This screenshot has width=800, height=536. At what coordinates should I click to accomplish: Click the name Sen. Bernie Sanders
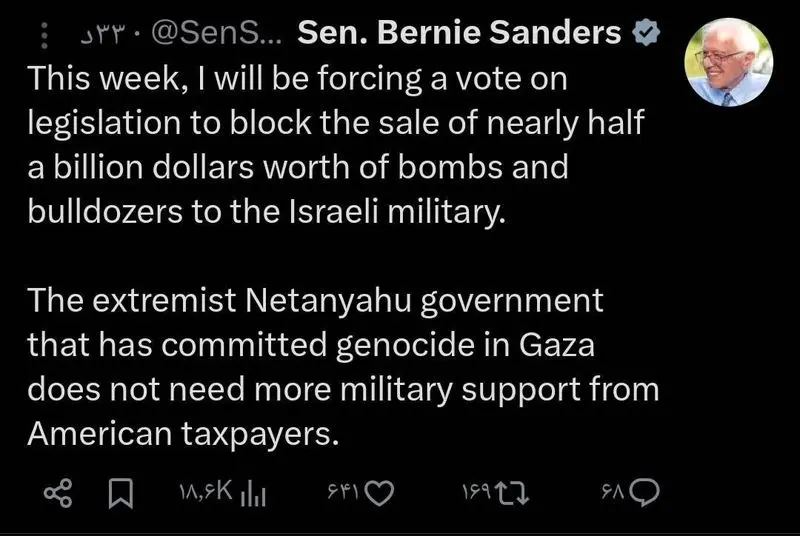[460, 35]
